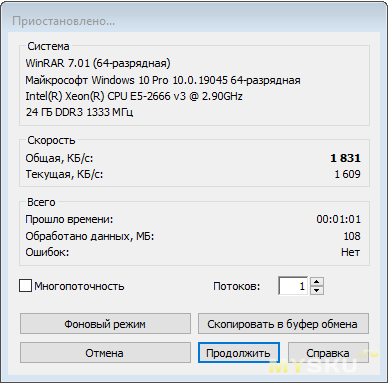Click the Фоновый режим button
This screenshot has height=383, width=388.
coord(105,324)
